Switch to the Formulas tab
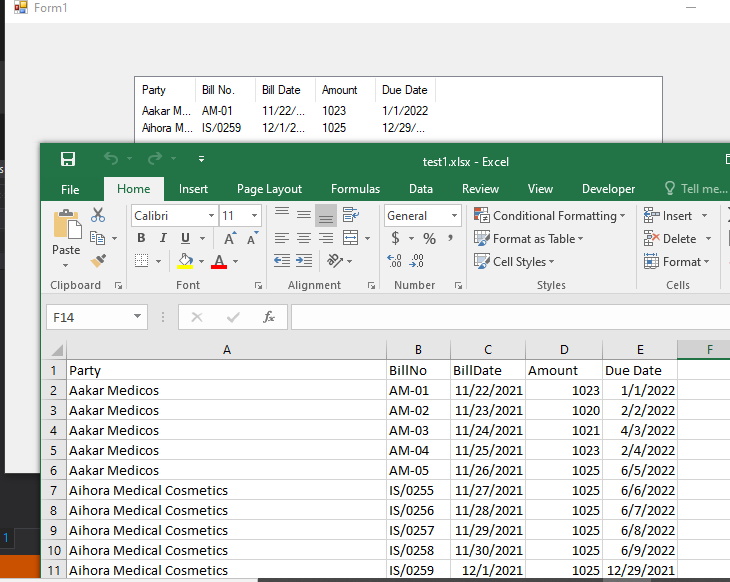 [x=355, y=189]
